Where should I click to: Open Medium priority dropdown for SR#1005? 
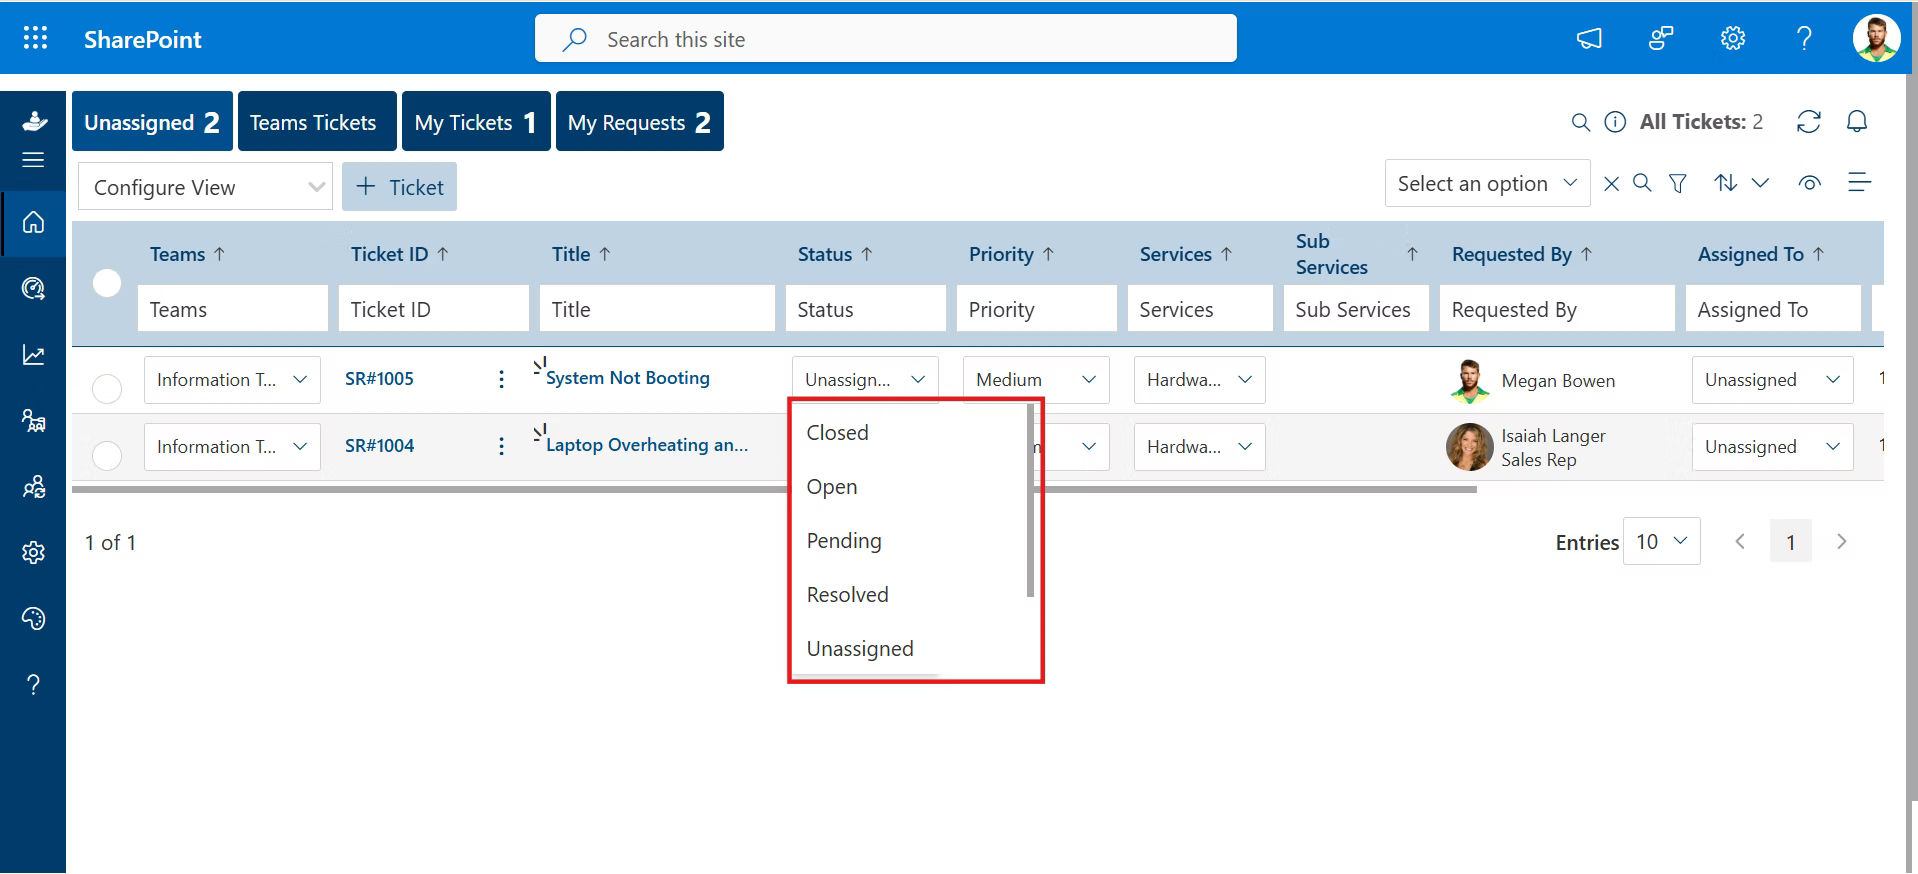(x=1036, y=380)
